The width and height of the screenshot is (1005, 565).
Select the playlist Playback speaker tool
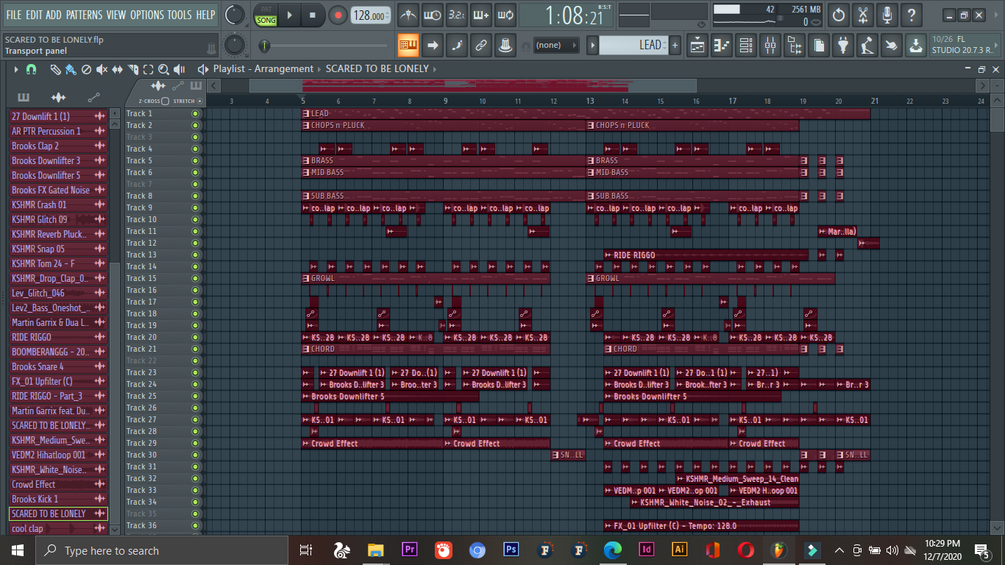point(179,69)
